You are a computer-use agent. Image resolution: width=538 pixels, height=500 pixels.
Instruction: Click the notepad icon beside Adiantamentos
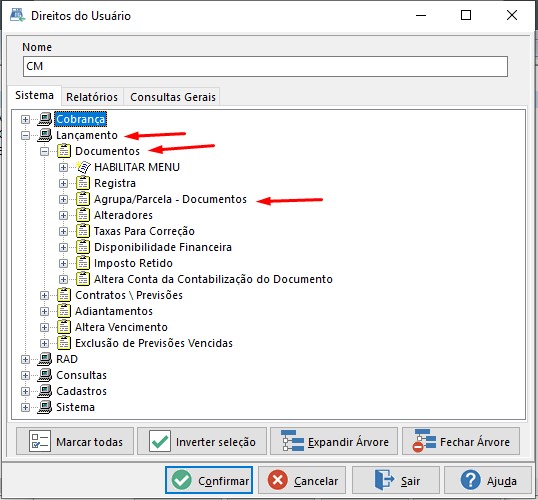pyautogui.click(x=64, y=311)
